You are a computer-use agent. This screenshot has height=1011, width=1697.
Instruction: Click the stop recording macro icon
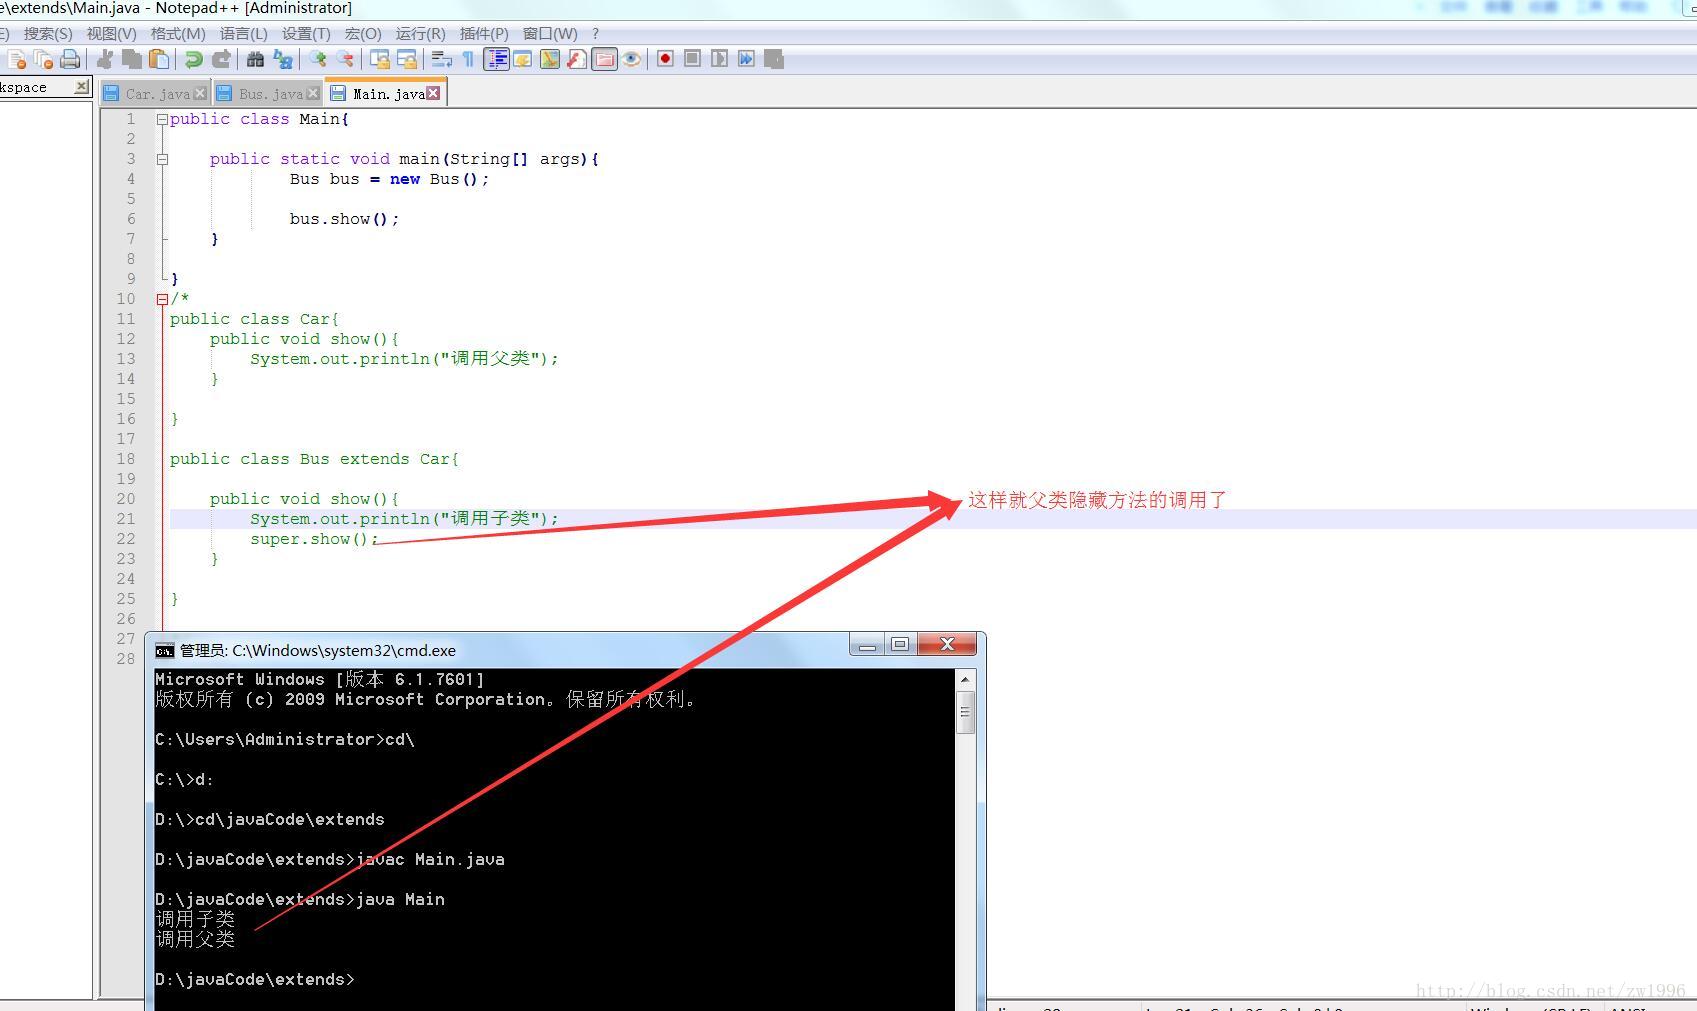(692, 59)
